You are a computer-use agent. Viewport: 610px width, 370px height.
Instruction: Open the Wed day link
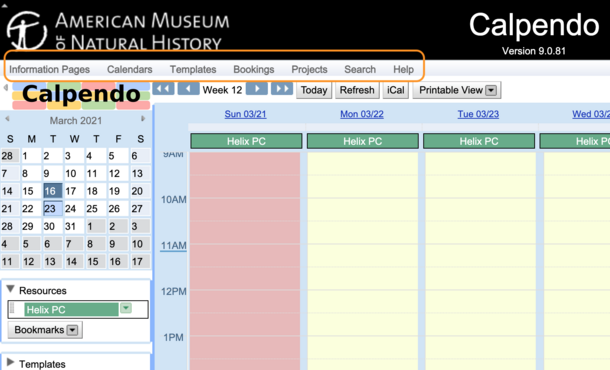coord(591,114)
